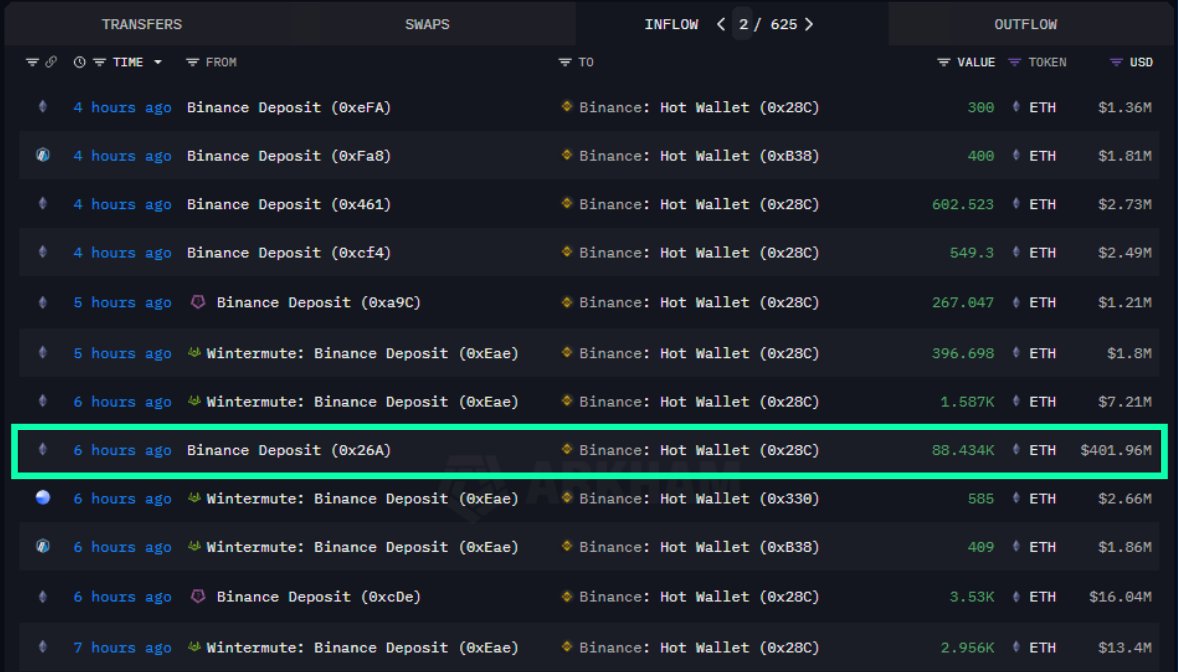Open Wintermute: Binance Deposit in the 2.956K row
This screenshot has width=1178, height=672.
tap(362, 647)
